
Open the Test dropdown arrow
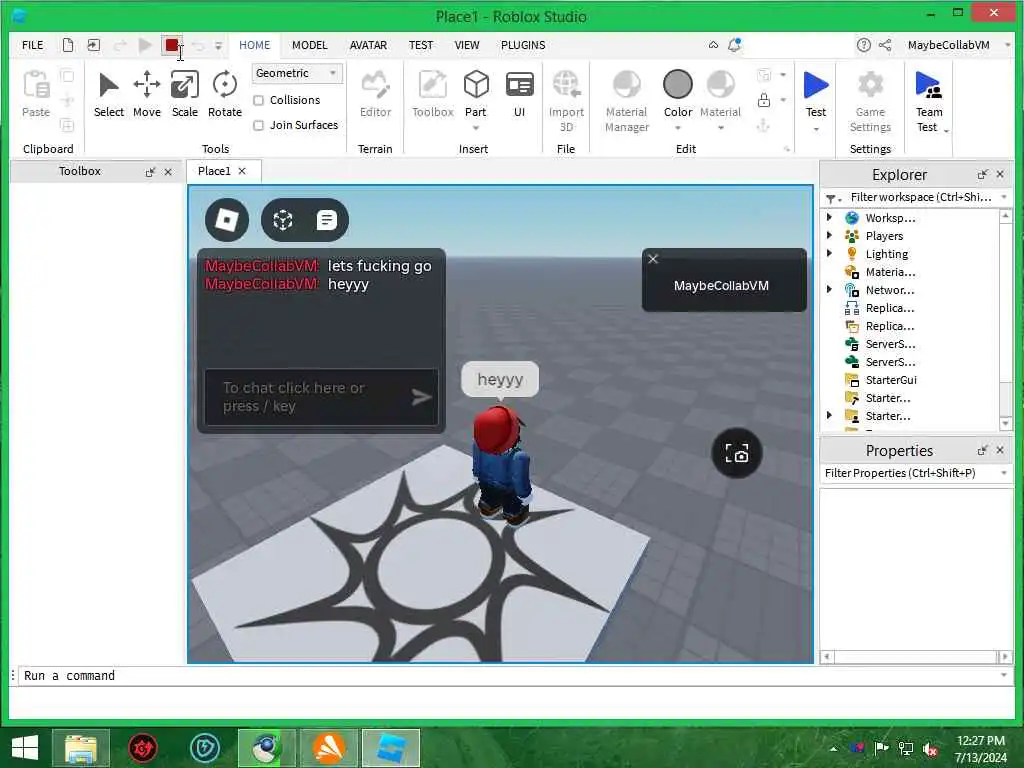tap(816, 129)
